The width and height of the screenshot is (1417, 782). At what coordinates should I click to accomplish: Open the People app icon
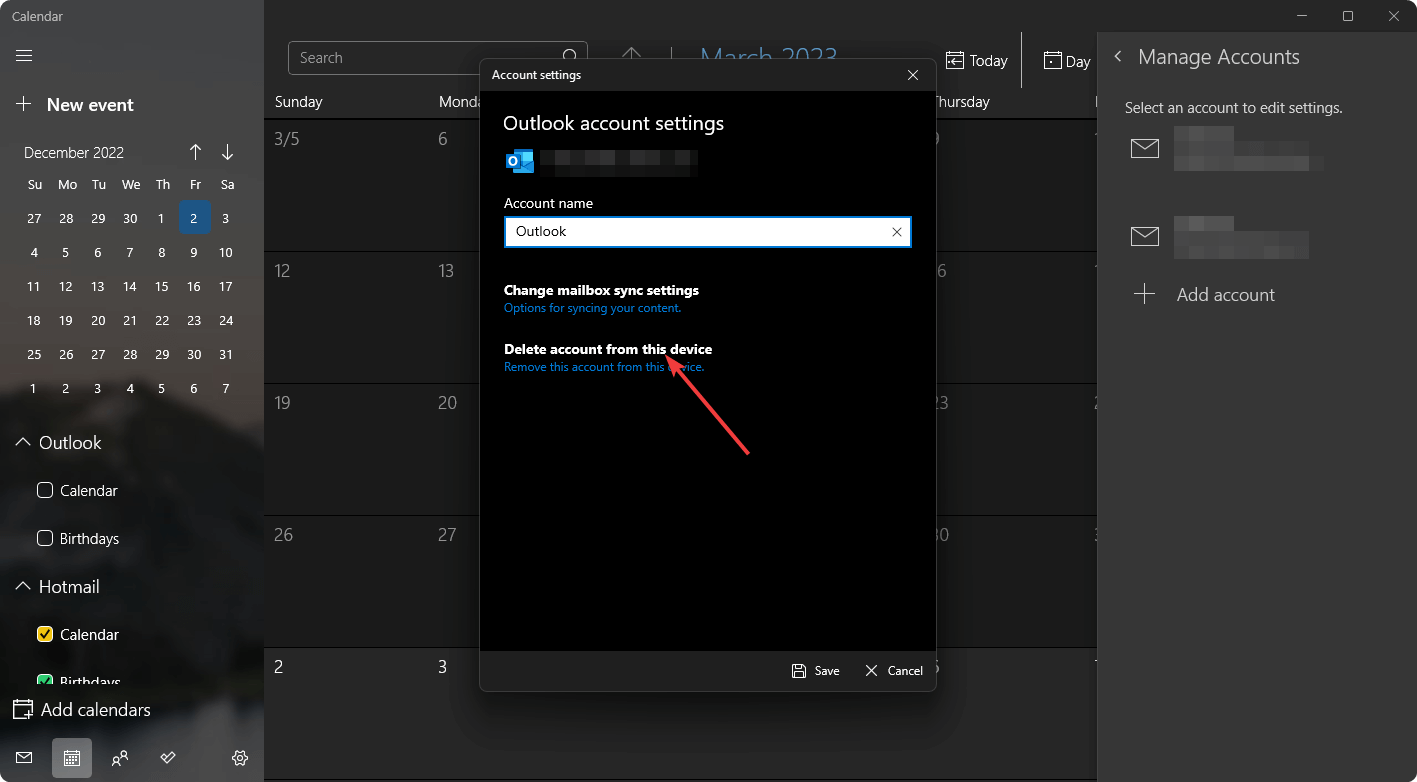[x=120, y=758]
